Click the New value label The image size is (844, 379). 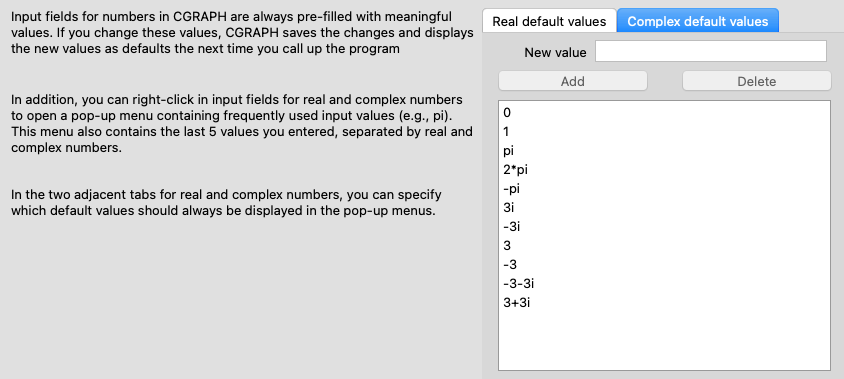(555, 52)
